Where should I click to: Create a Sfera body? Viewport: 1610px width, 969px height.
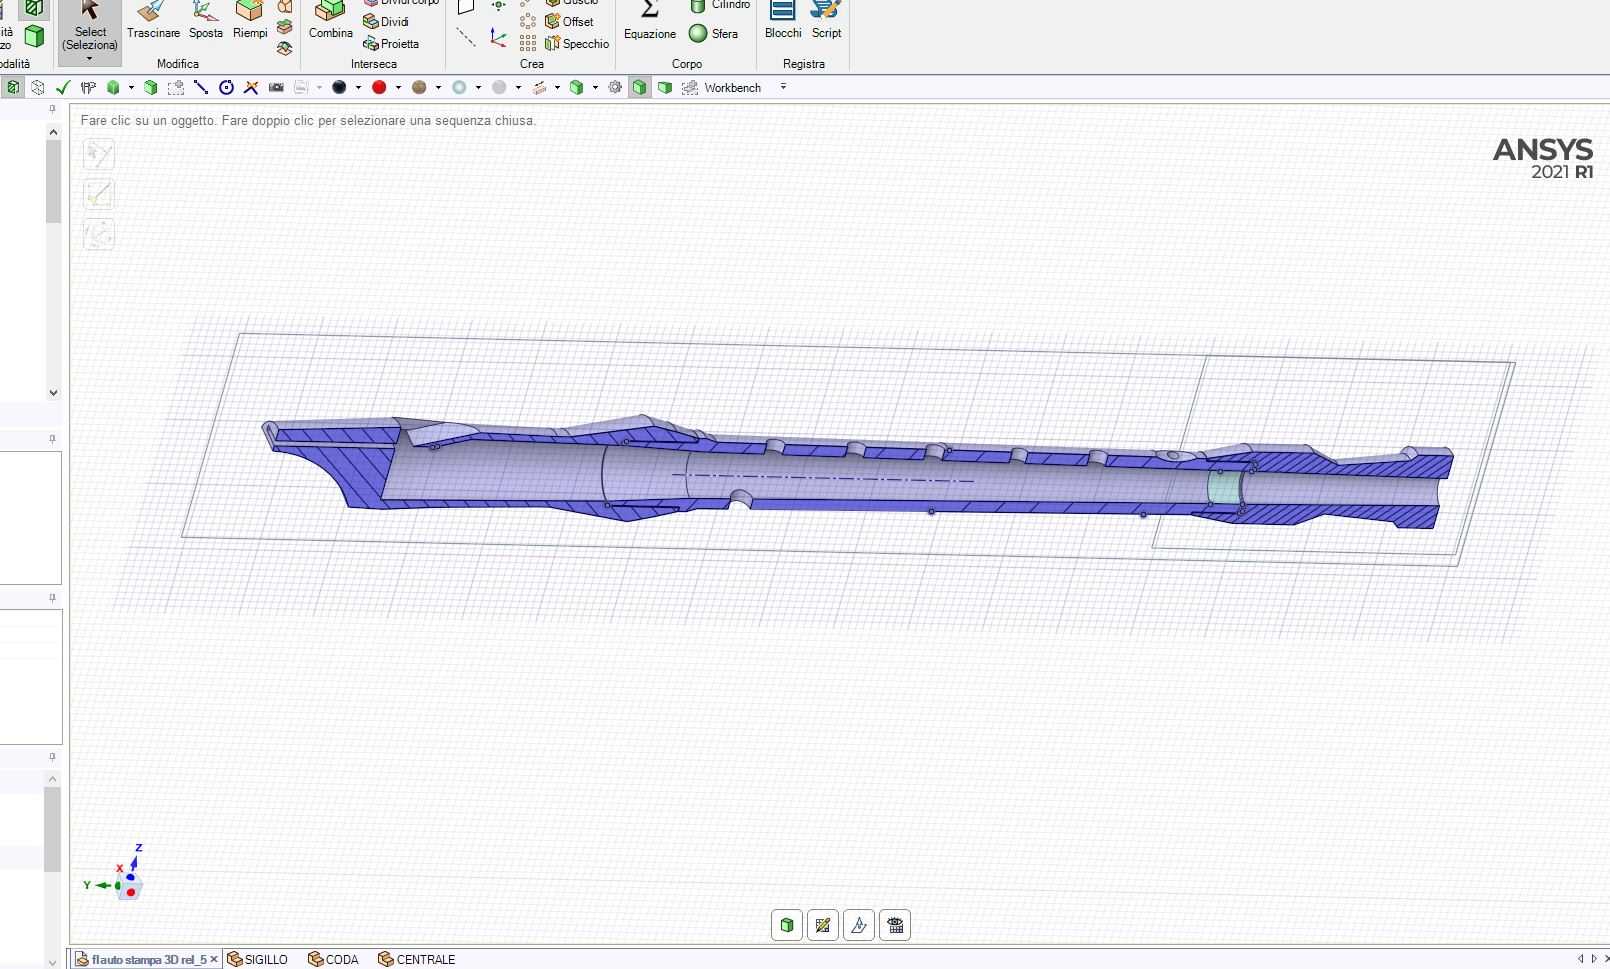(x=714, y=34)
